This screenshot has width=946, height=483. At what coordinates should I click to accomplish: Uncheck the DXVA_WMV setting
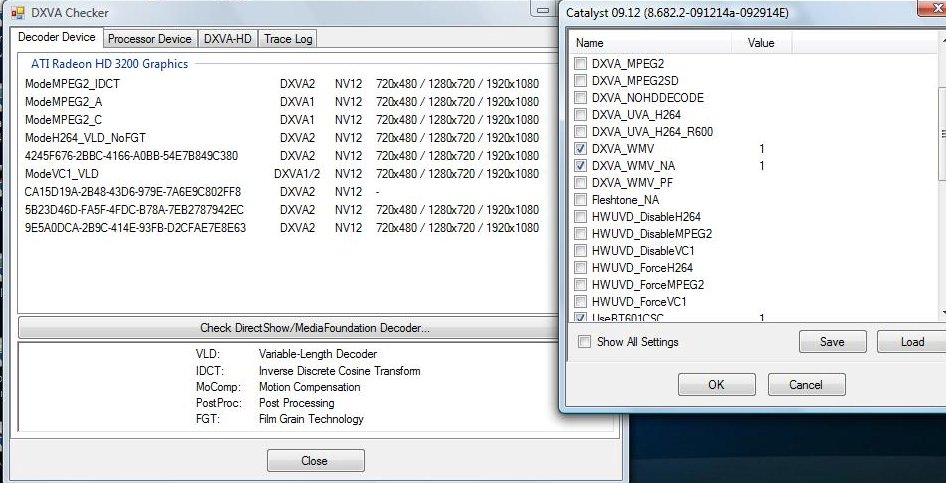pyautogui.click(x=580, y=148)
